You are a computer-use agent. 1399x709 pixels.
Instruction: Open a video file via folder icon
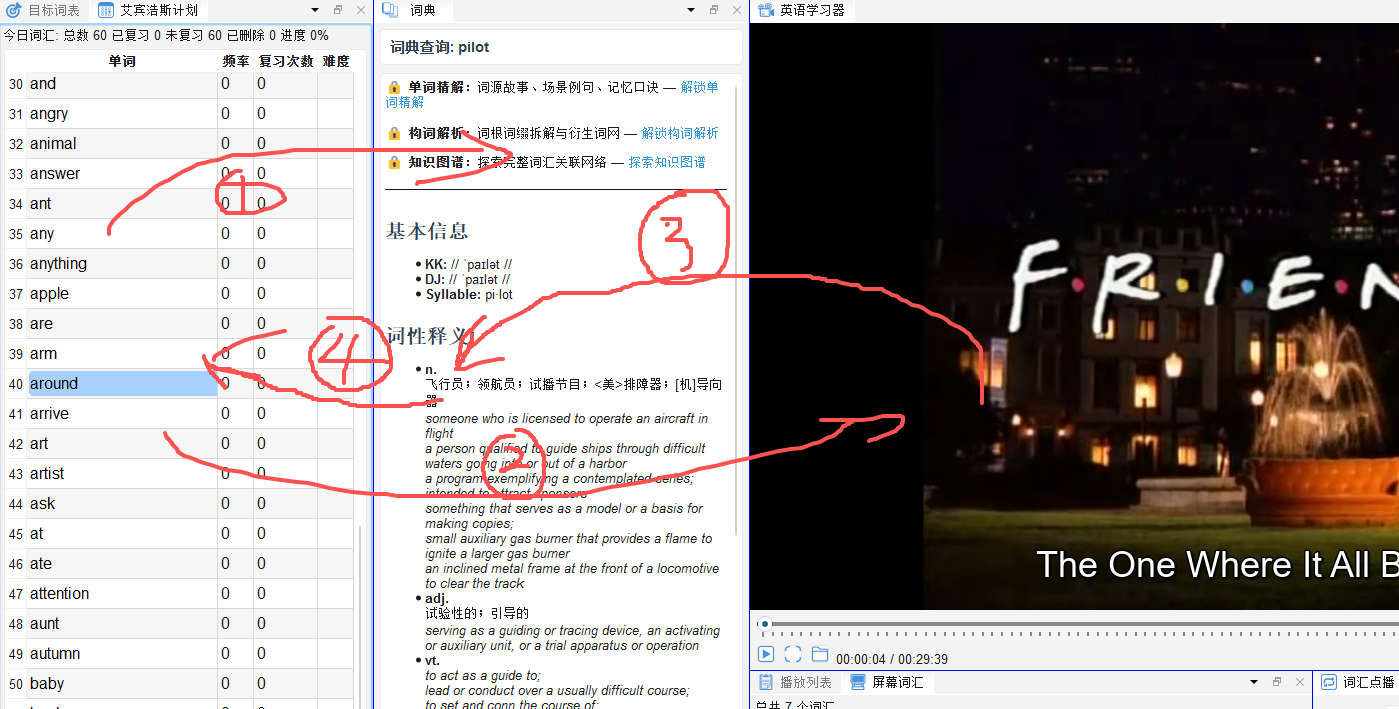point(820,654)
